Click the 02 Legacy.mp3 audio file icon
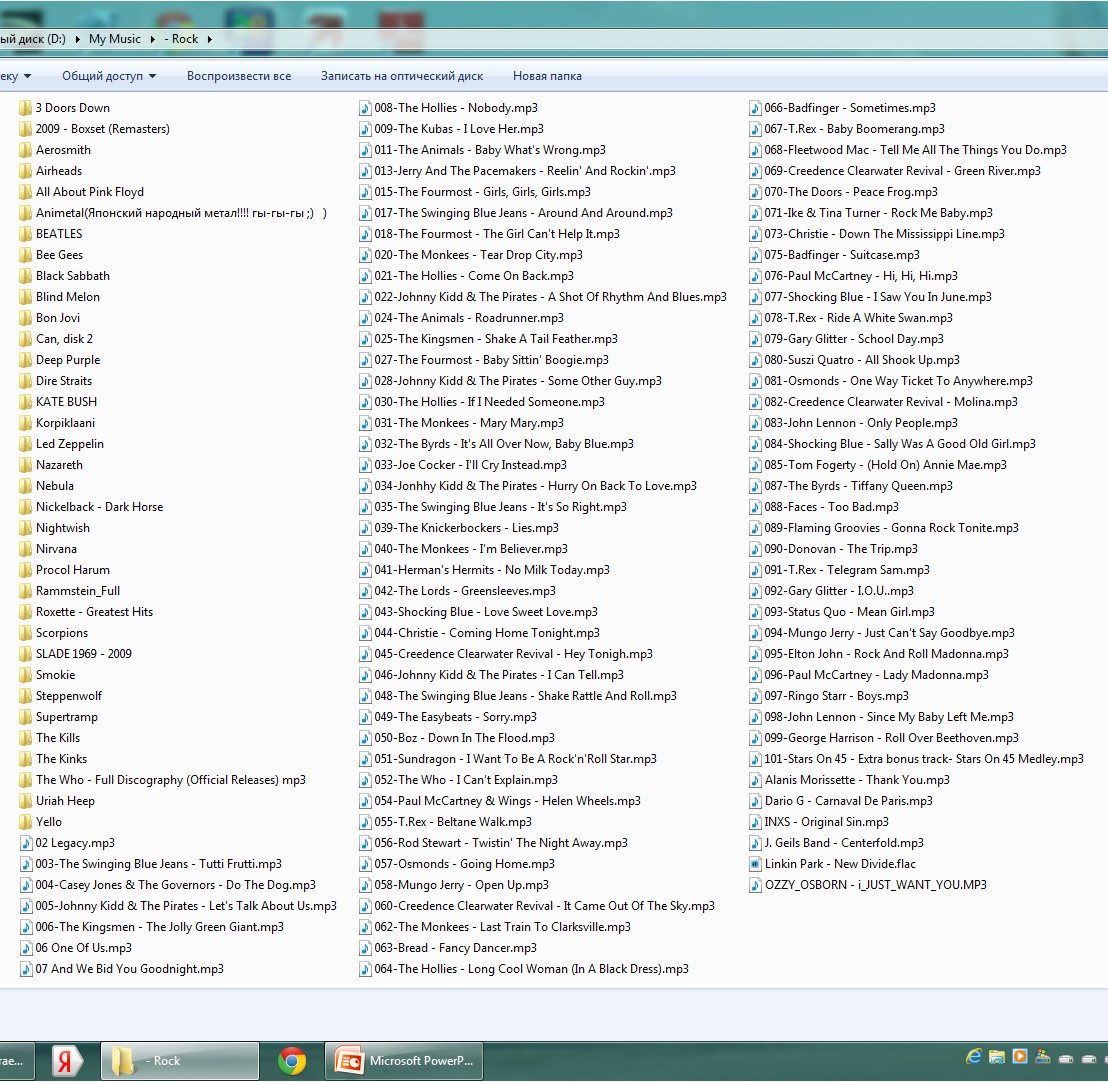The image size is (1108, 1082). (x=26, y=843)
